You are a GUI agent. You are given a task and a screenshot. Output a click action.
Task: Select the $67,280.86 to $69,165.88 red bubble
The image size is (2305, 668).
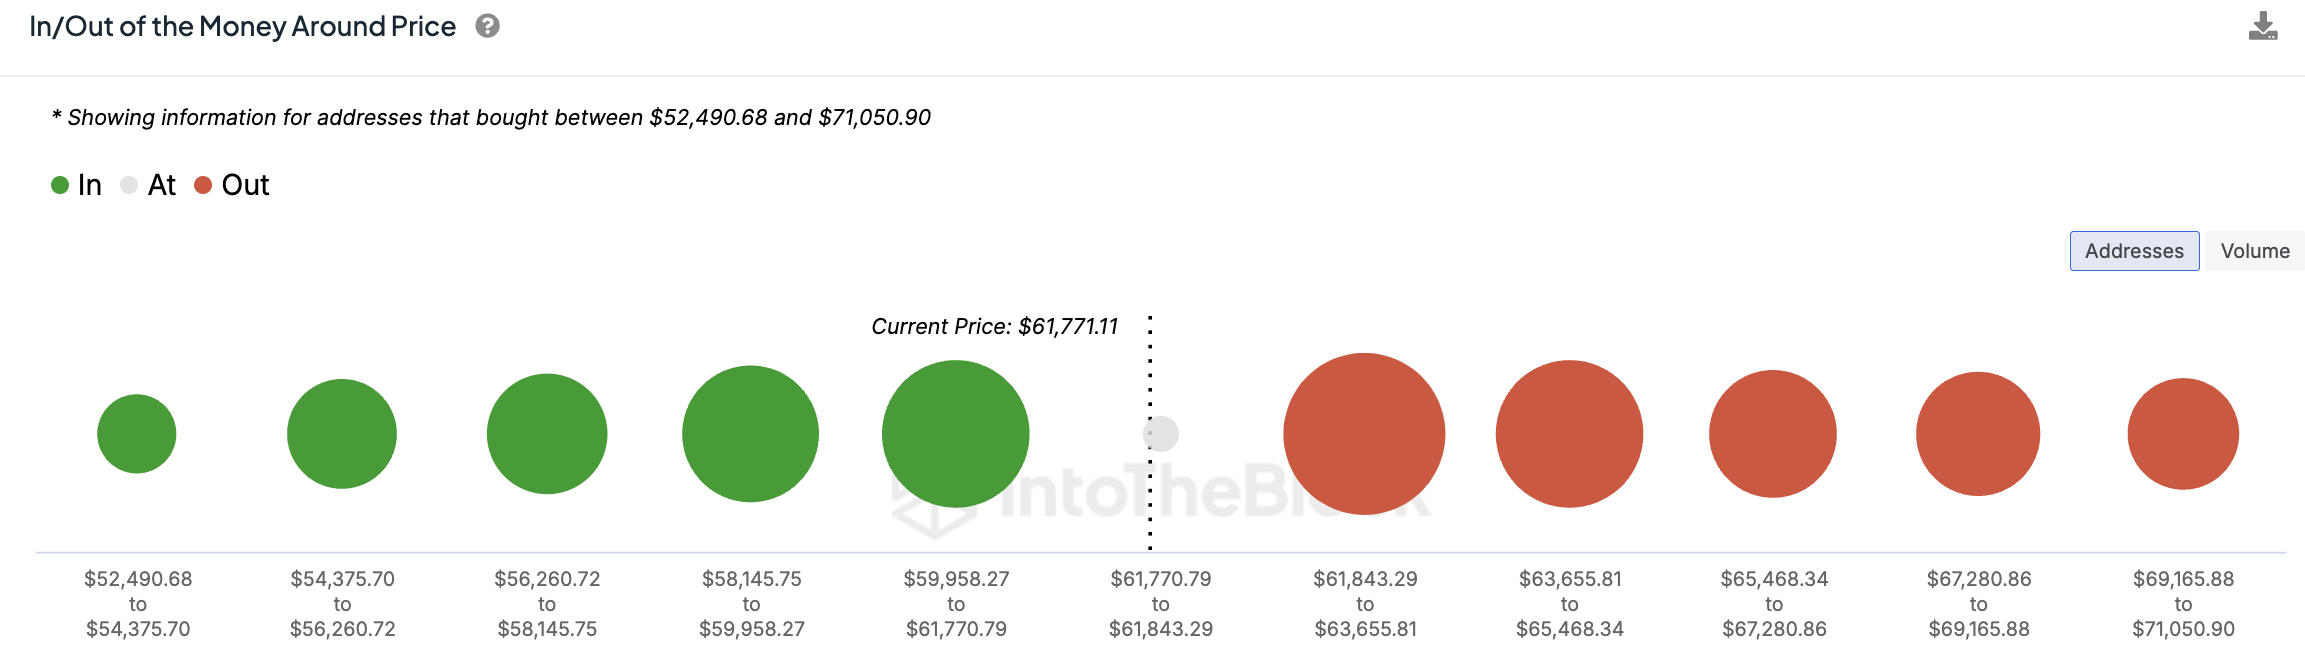(x=1978, y=434)
